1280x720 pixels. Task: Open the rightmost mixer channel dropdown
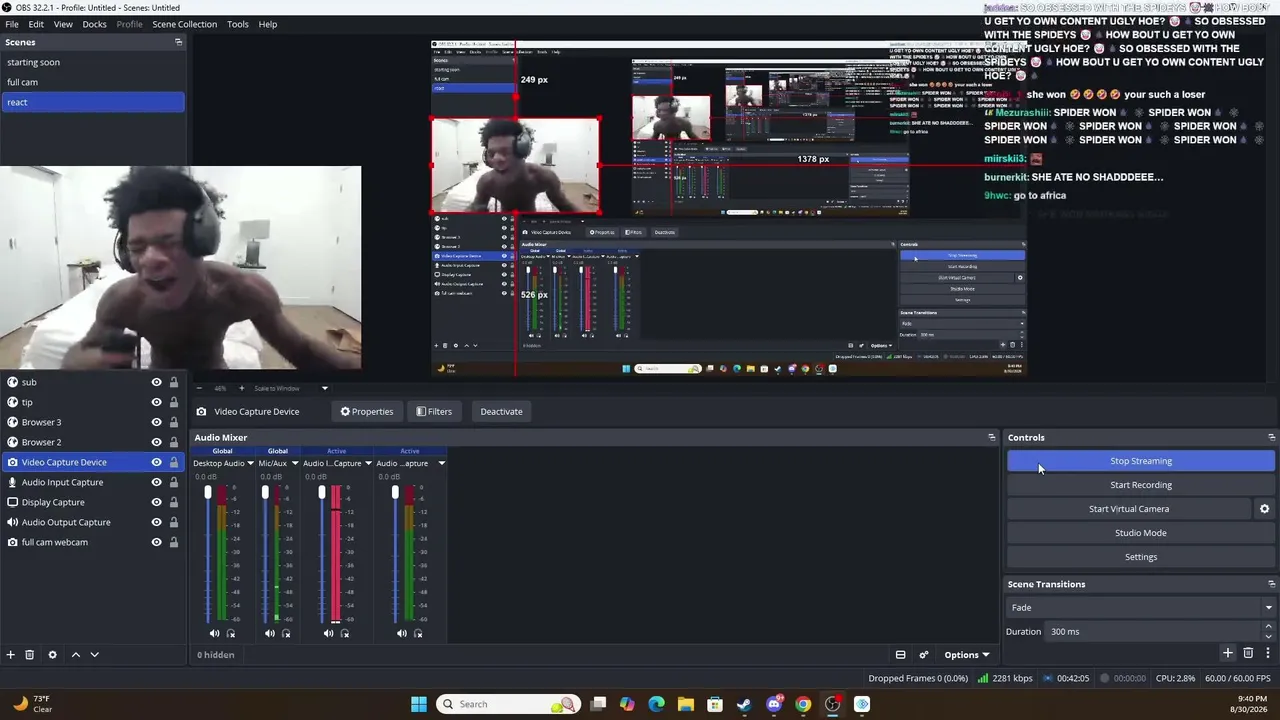tap(441, 464)
